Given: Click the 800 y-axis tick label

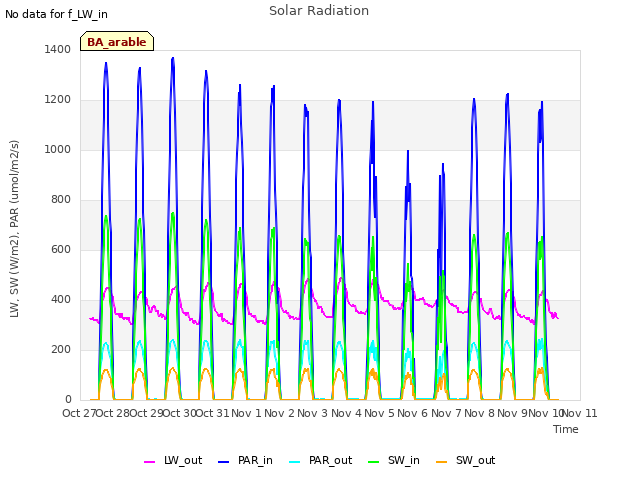Looking at the screenshot, I should click(x=61, y=200).
